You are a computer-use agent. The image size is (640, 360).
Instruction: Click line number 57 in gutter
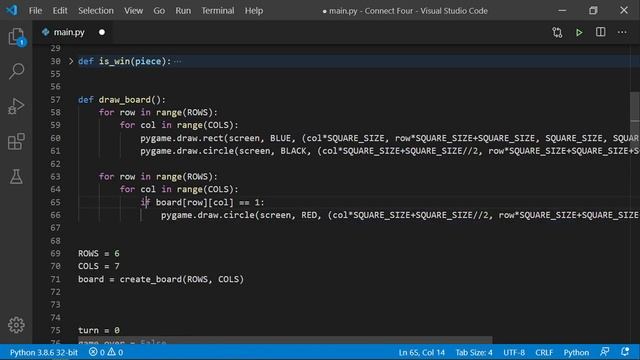(55, 100)
